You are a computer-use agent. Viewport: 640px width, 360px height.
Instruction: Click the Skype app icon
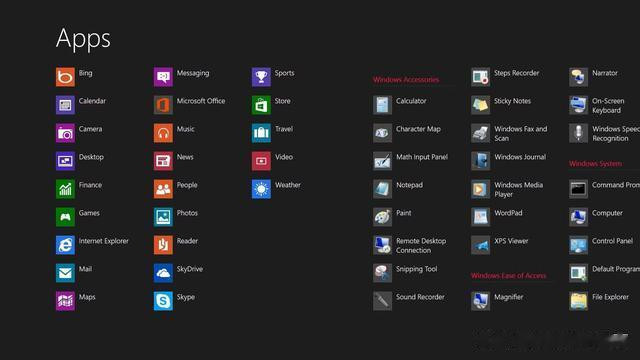pos(163,301)
